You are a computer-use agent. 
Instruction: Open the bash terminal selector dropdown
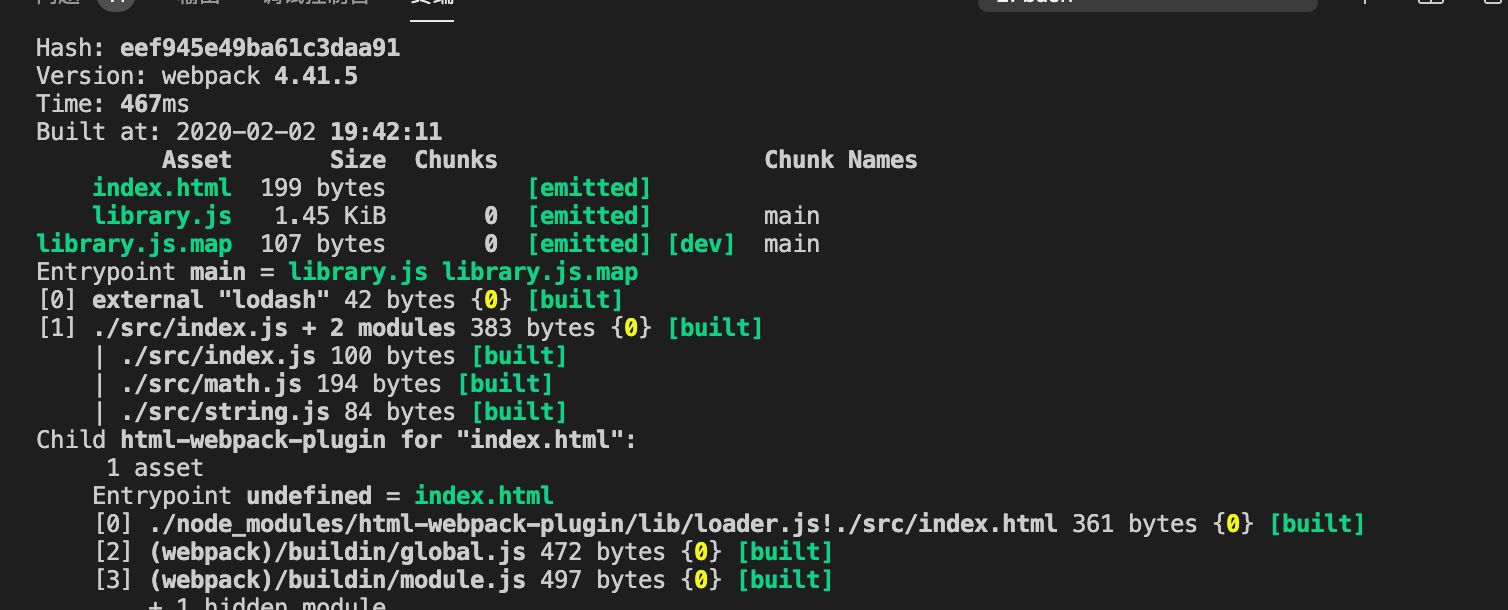(1147, 3)
